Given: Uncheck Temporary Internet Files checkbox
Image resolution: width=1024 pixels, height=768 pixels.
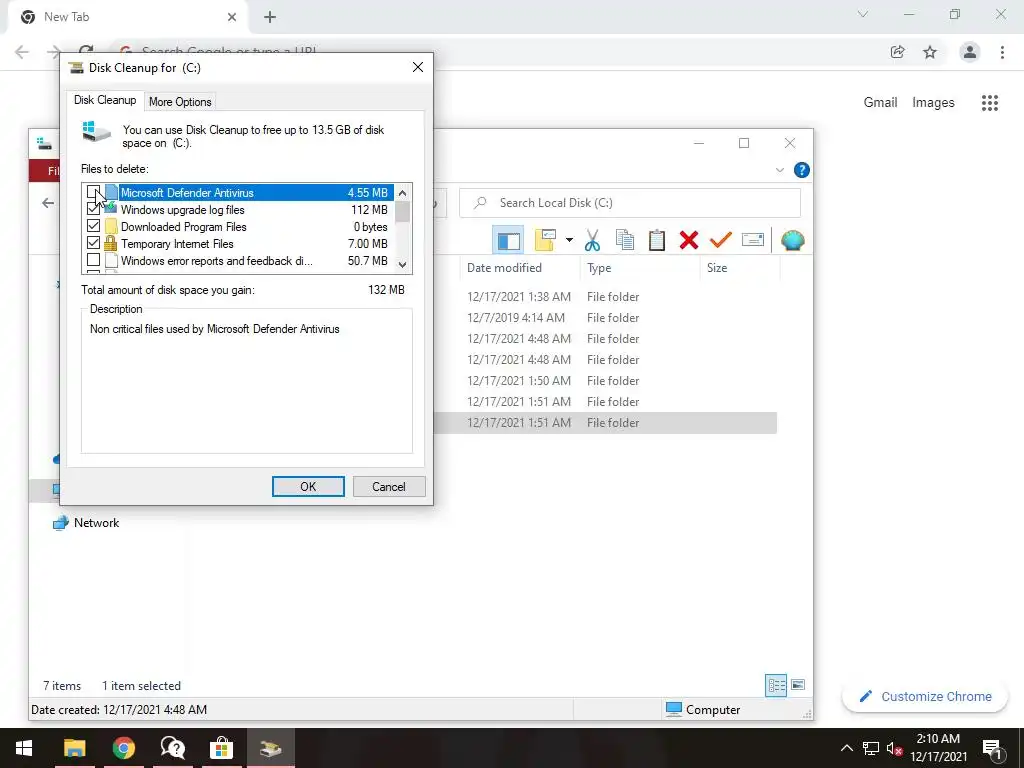Looking at the screenshot, I should point(93,243).
